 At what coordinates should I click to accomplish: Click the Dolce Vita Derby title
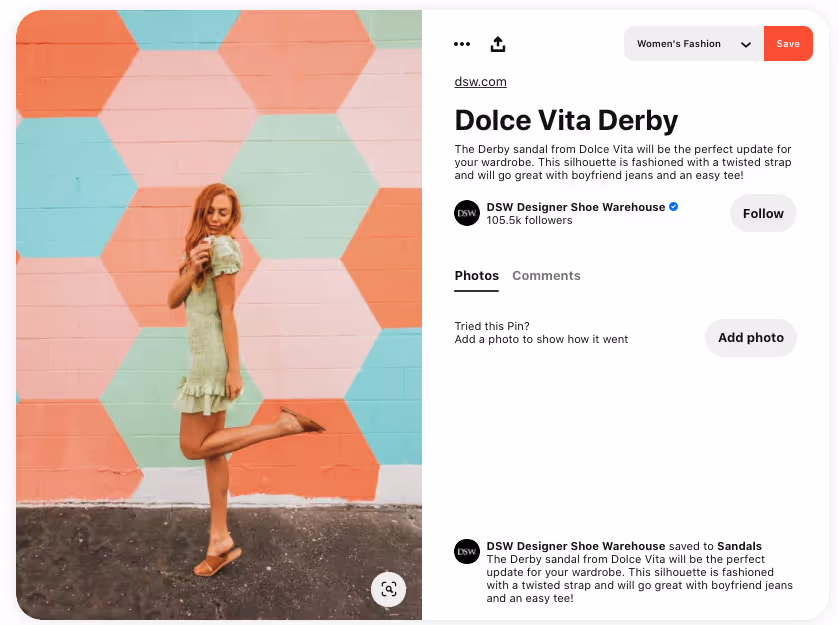click(566, 120)
